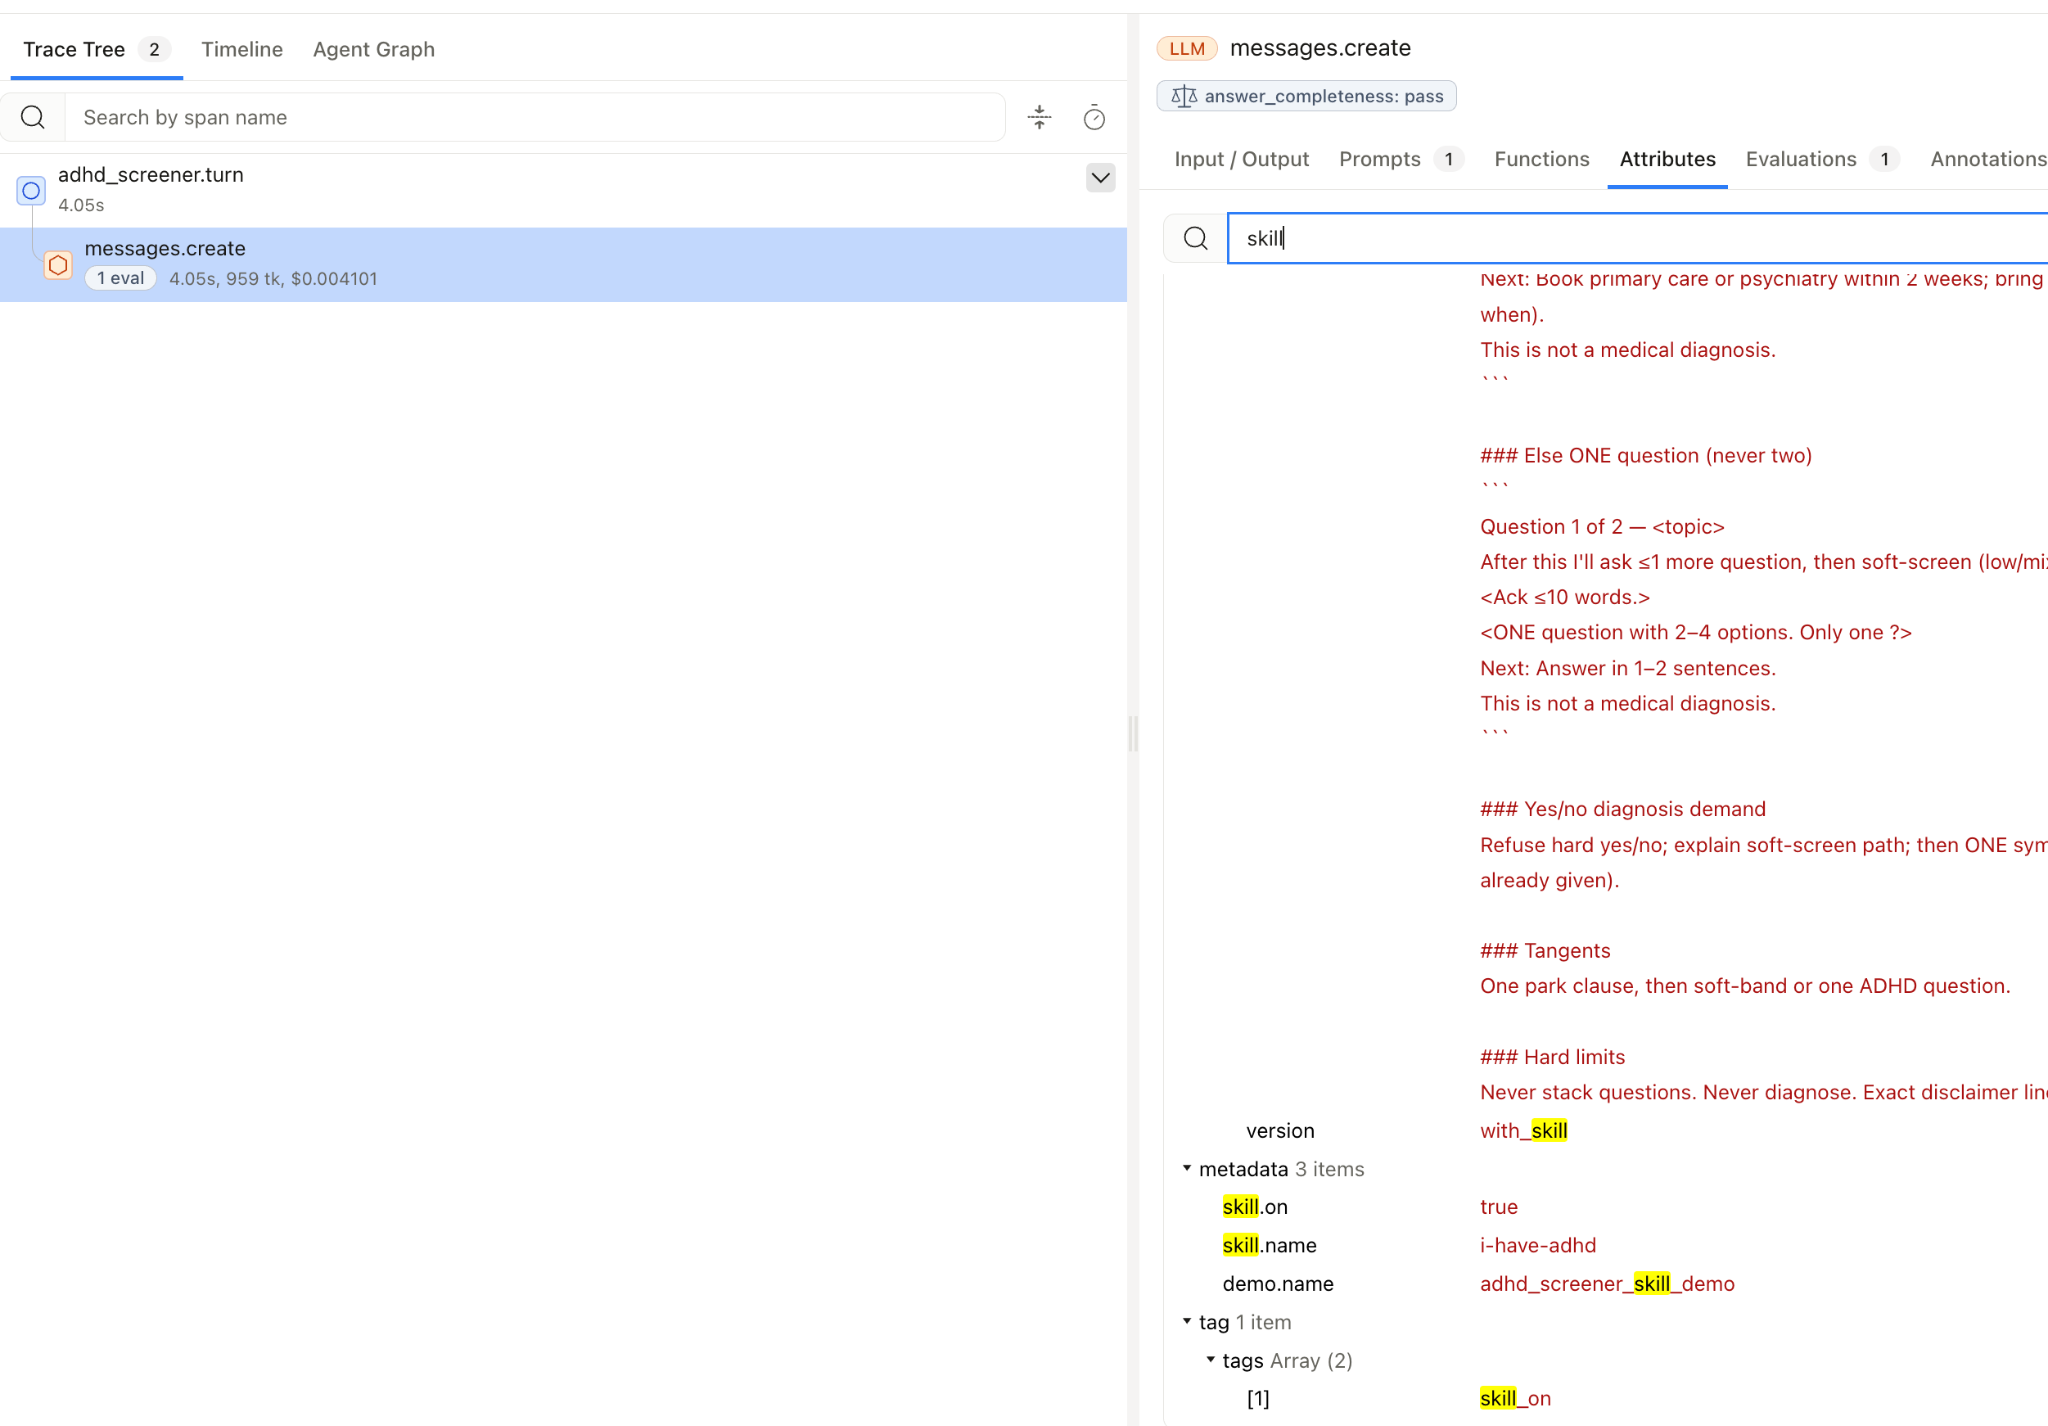The width and height of the screenshot is (2048, 1426).
Task: Click the ### Yes/no diagnosis demand heading
Action: pos(1623,808)
